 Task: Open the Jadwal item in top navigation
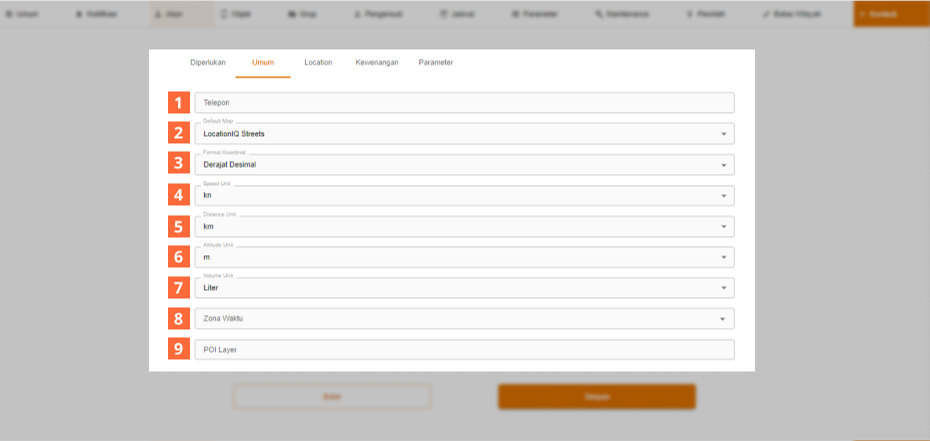[456, 14]
